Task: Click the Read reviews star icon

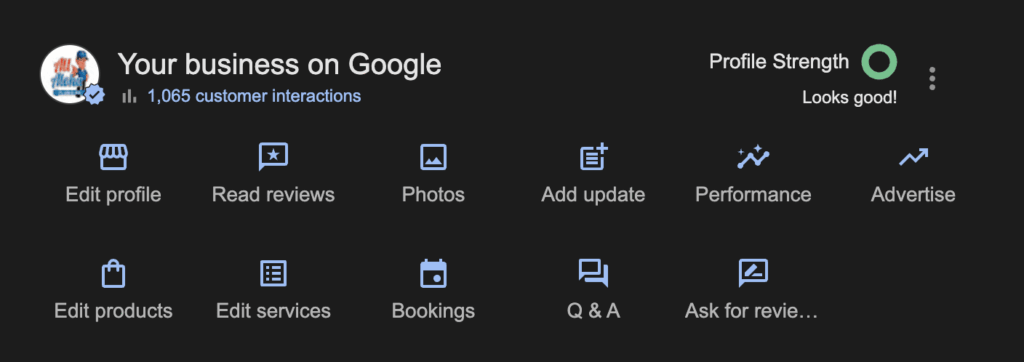Action: [273, 157]
